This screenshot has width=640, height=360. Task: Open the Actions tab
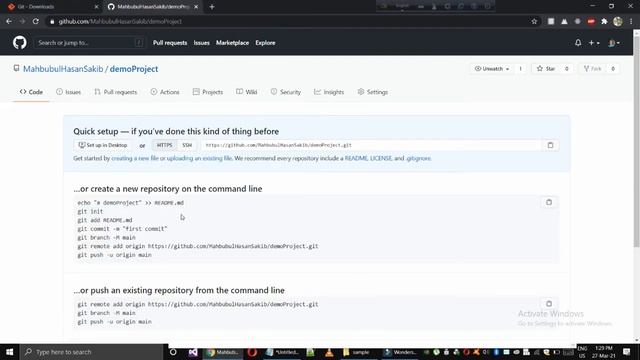tap(165, 92)
